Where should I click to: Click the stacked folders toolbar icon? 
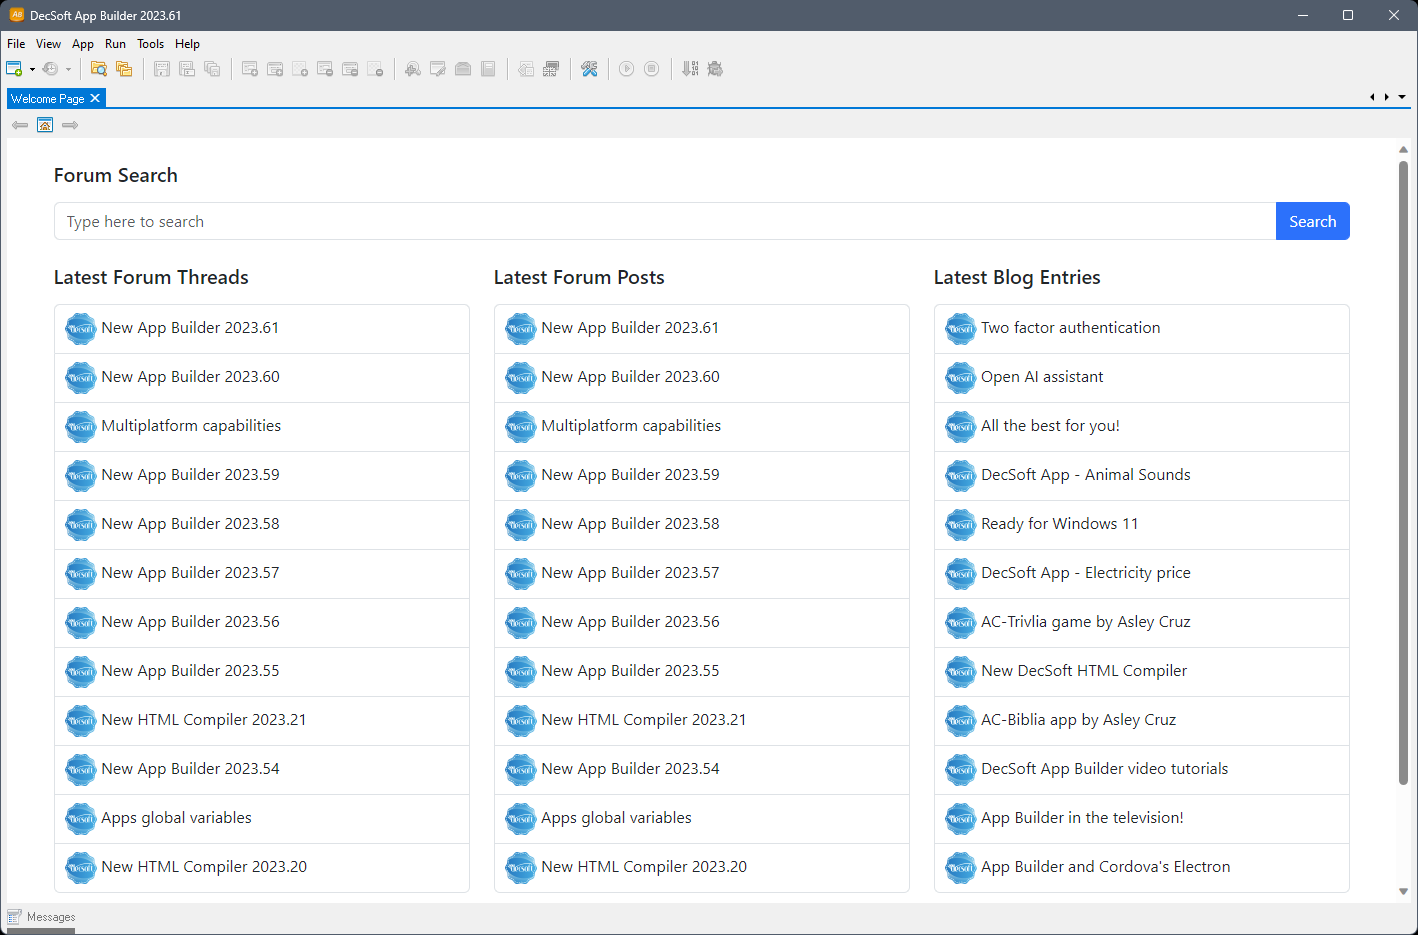click(x=124, y=69)
